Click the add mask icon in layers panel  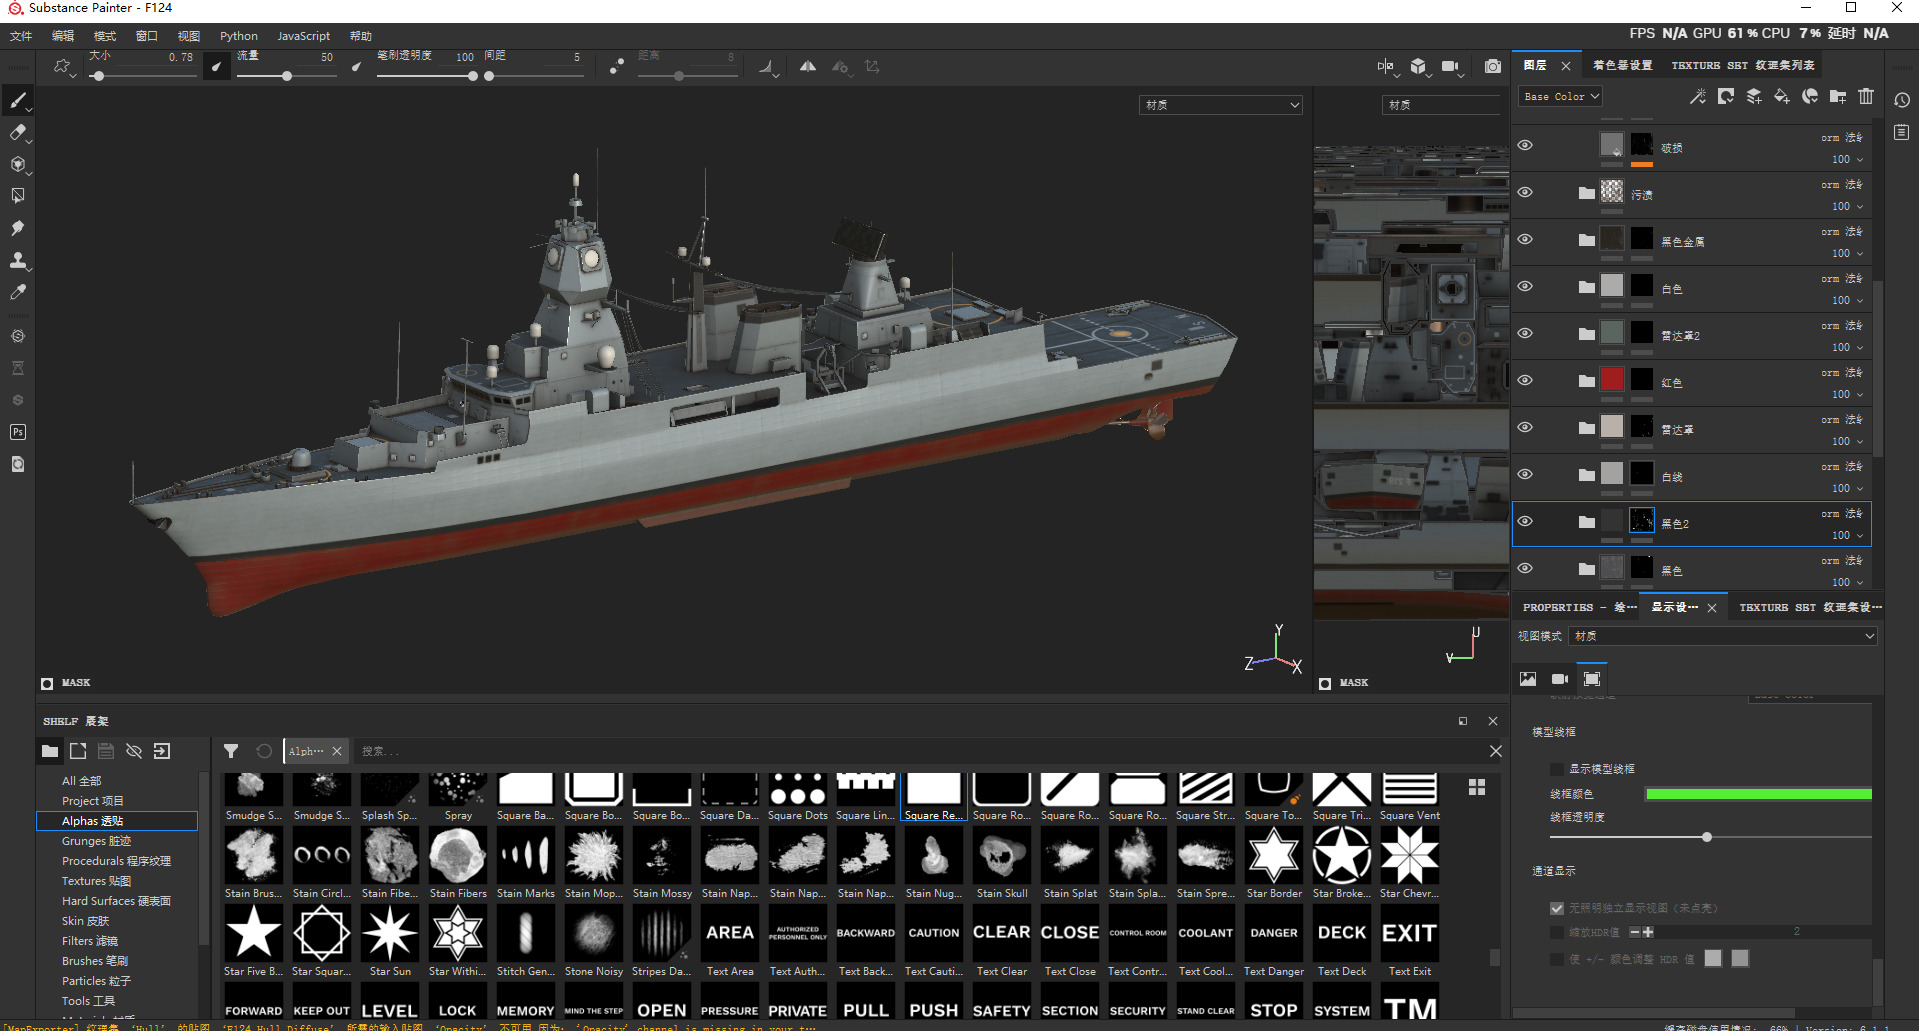tap(1726, 96)
